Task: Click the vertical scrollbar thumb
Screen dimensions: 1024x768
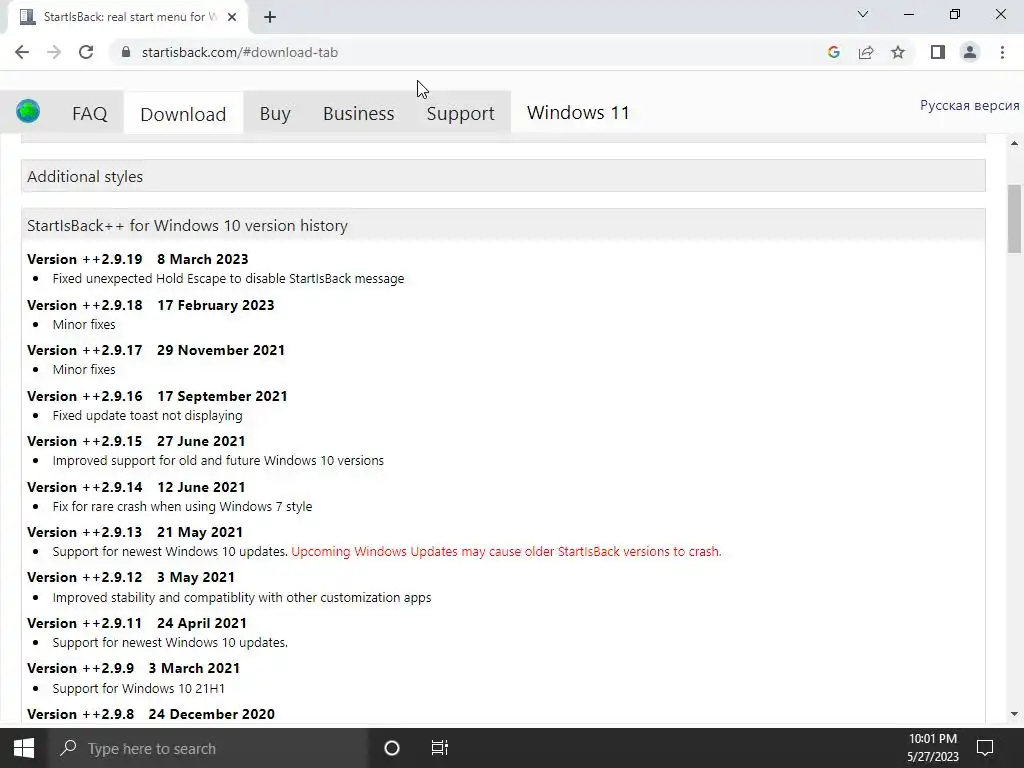Action: [x=1014, y=219]
